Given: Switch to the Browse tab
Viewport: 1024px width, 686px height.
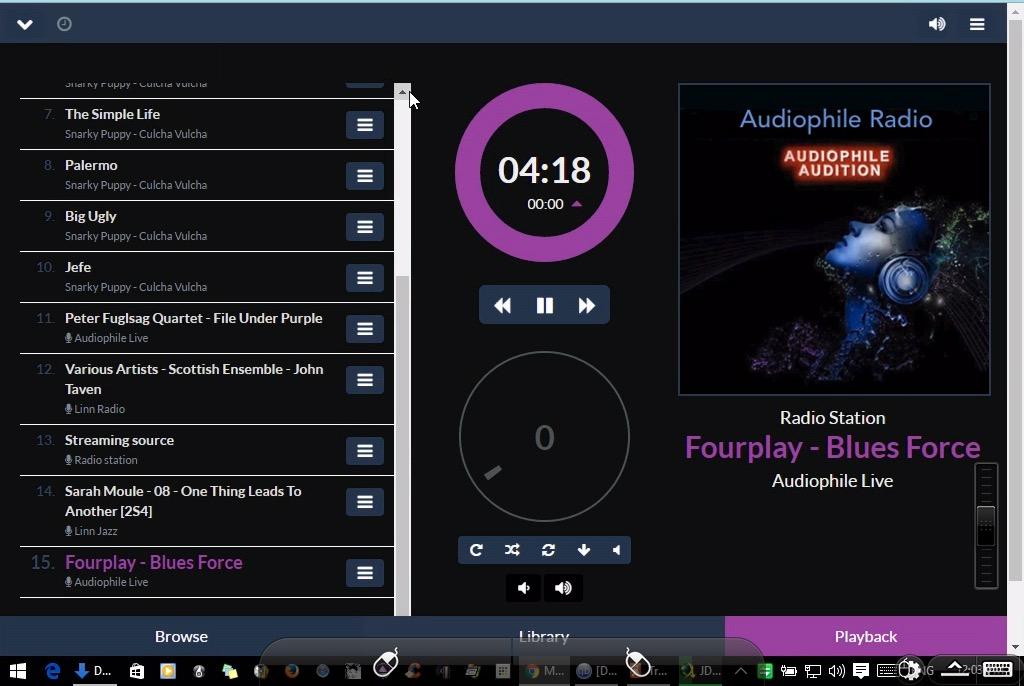Looking at the screenshot, I should pyautogui.click(x=182, y=636).
